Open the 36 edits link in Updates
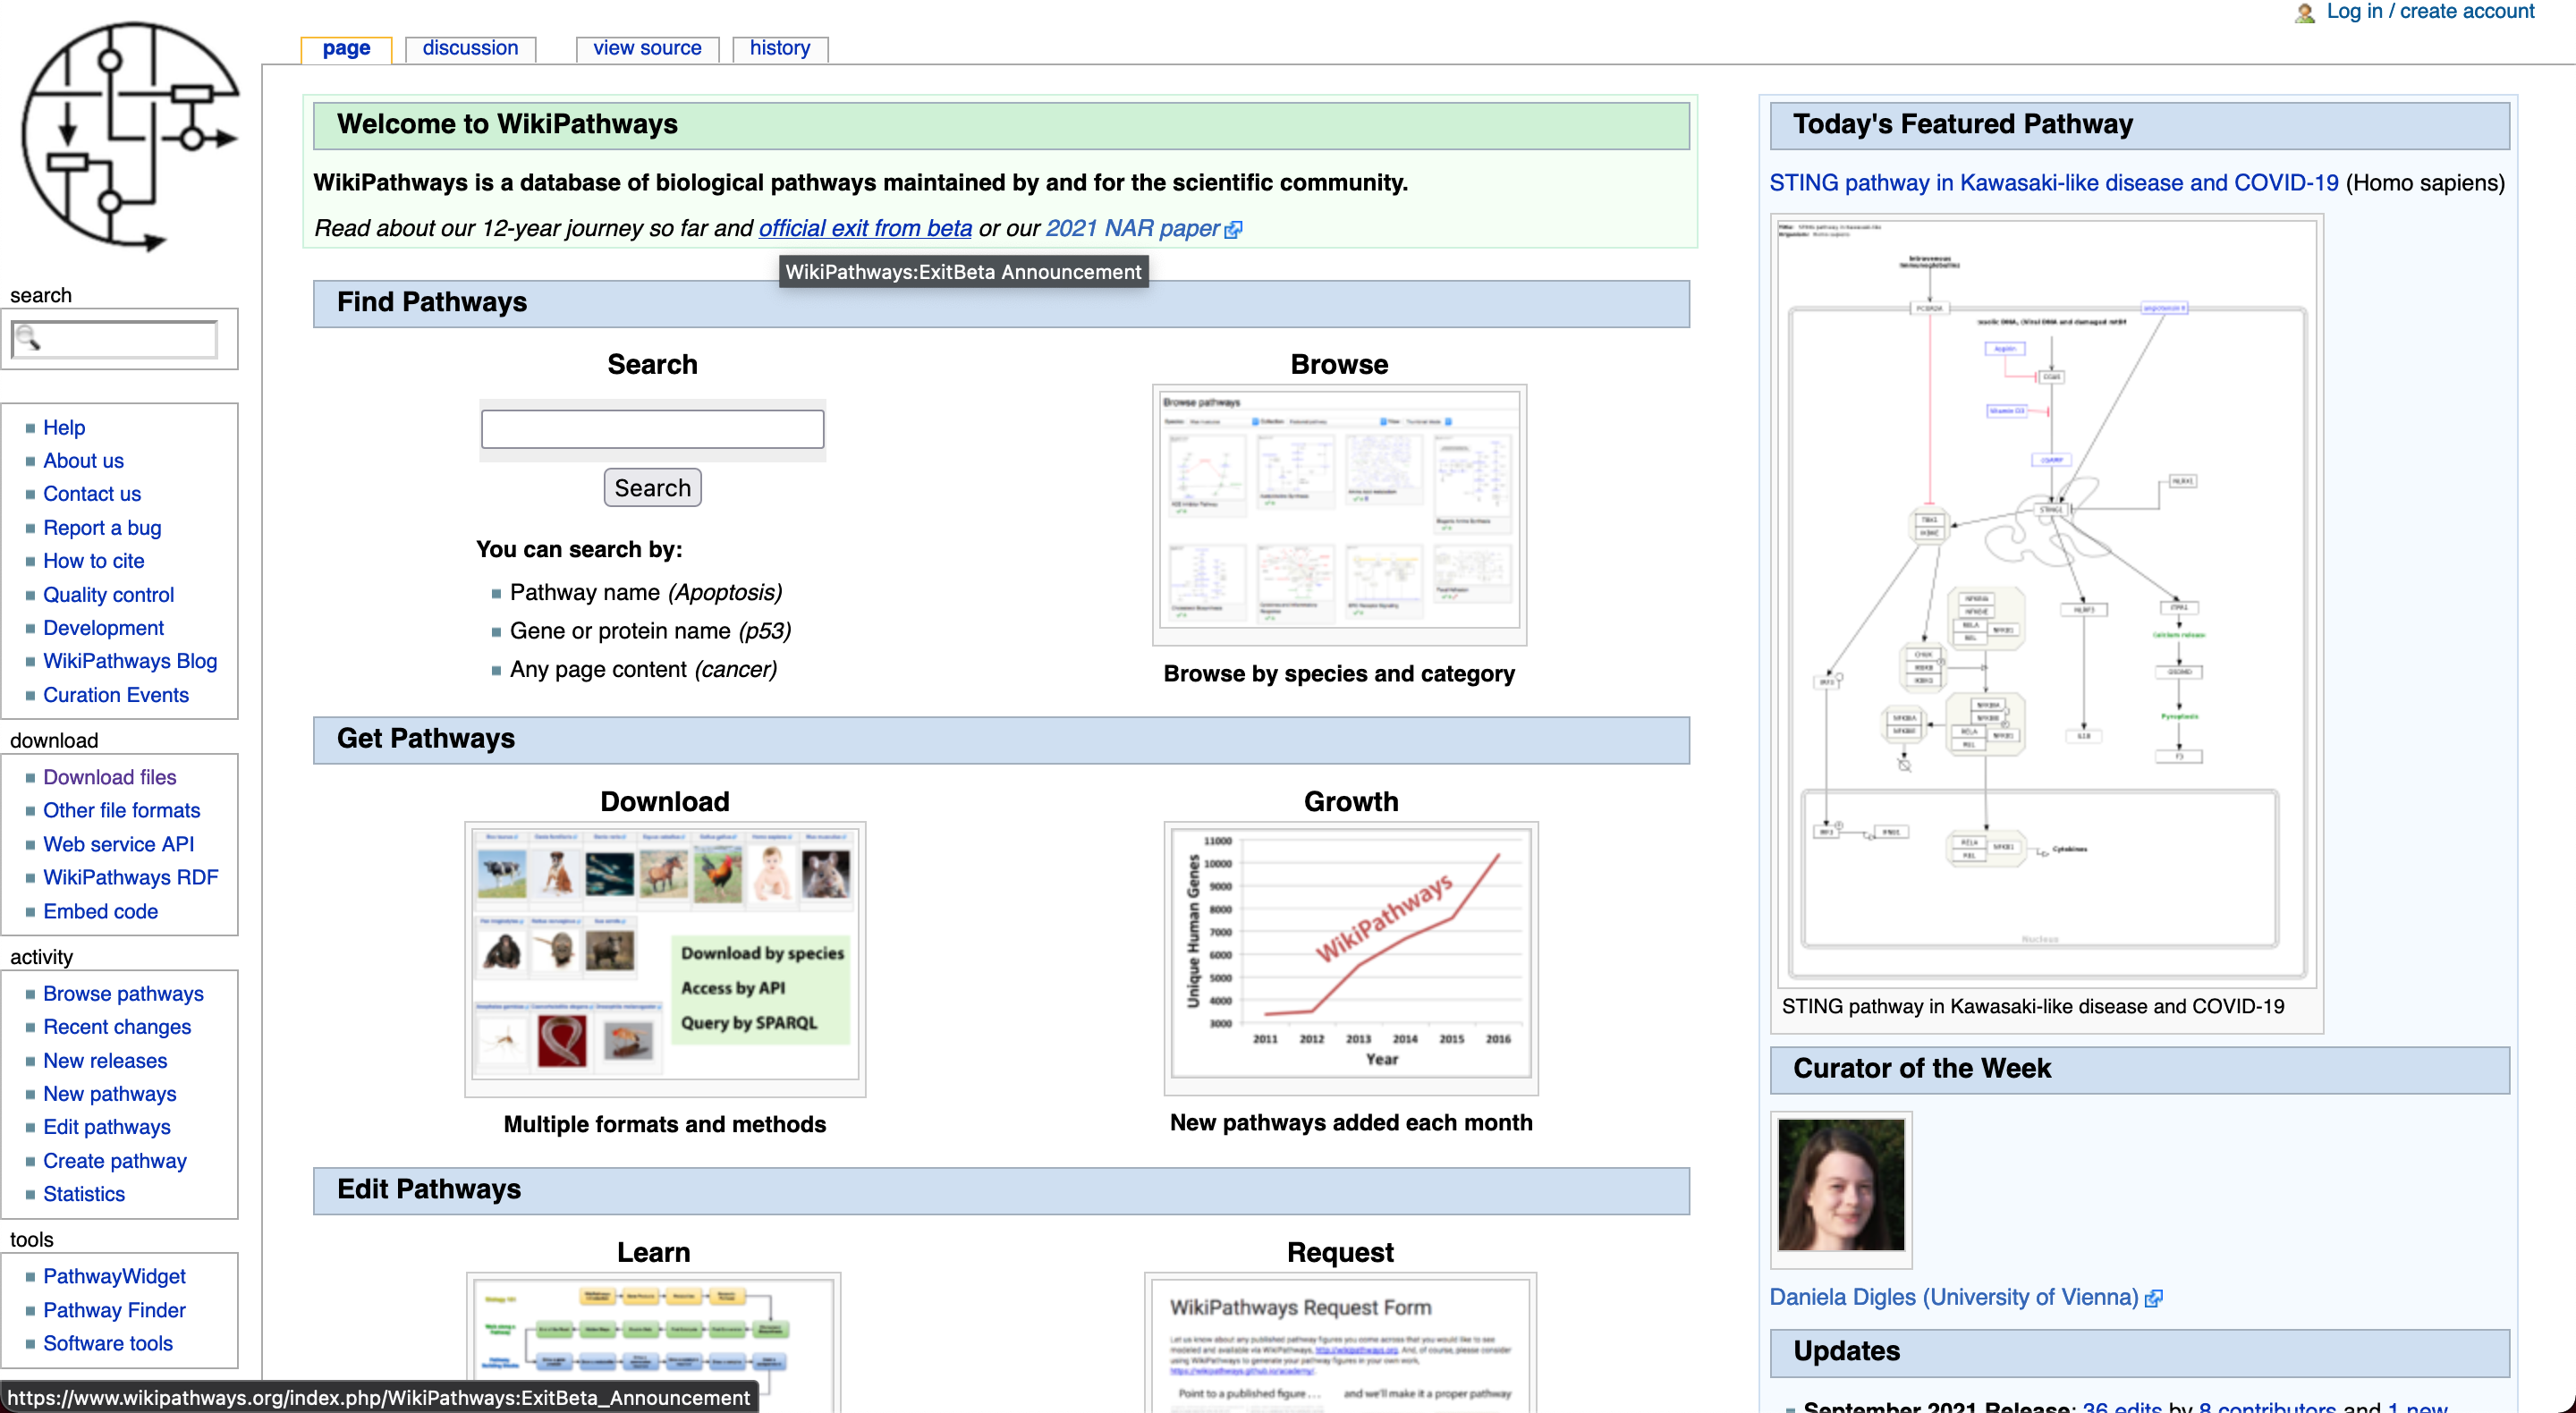 pos(2121,1408)
